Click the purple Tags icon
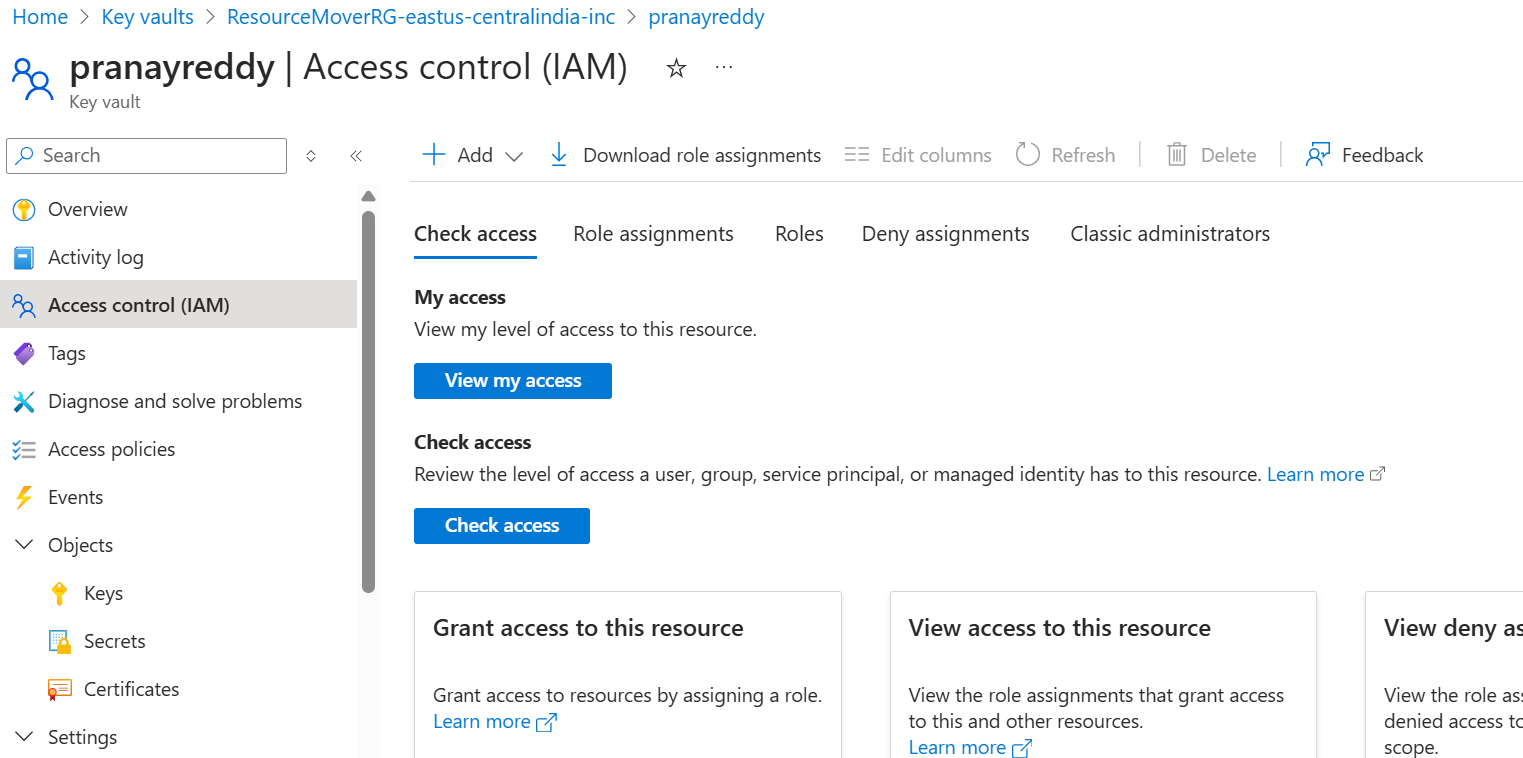Screen dimensions: 1523x758 [24, 354]
